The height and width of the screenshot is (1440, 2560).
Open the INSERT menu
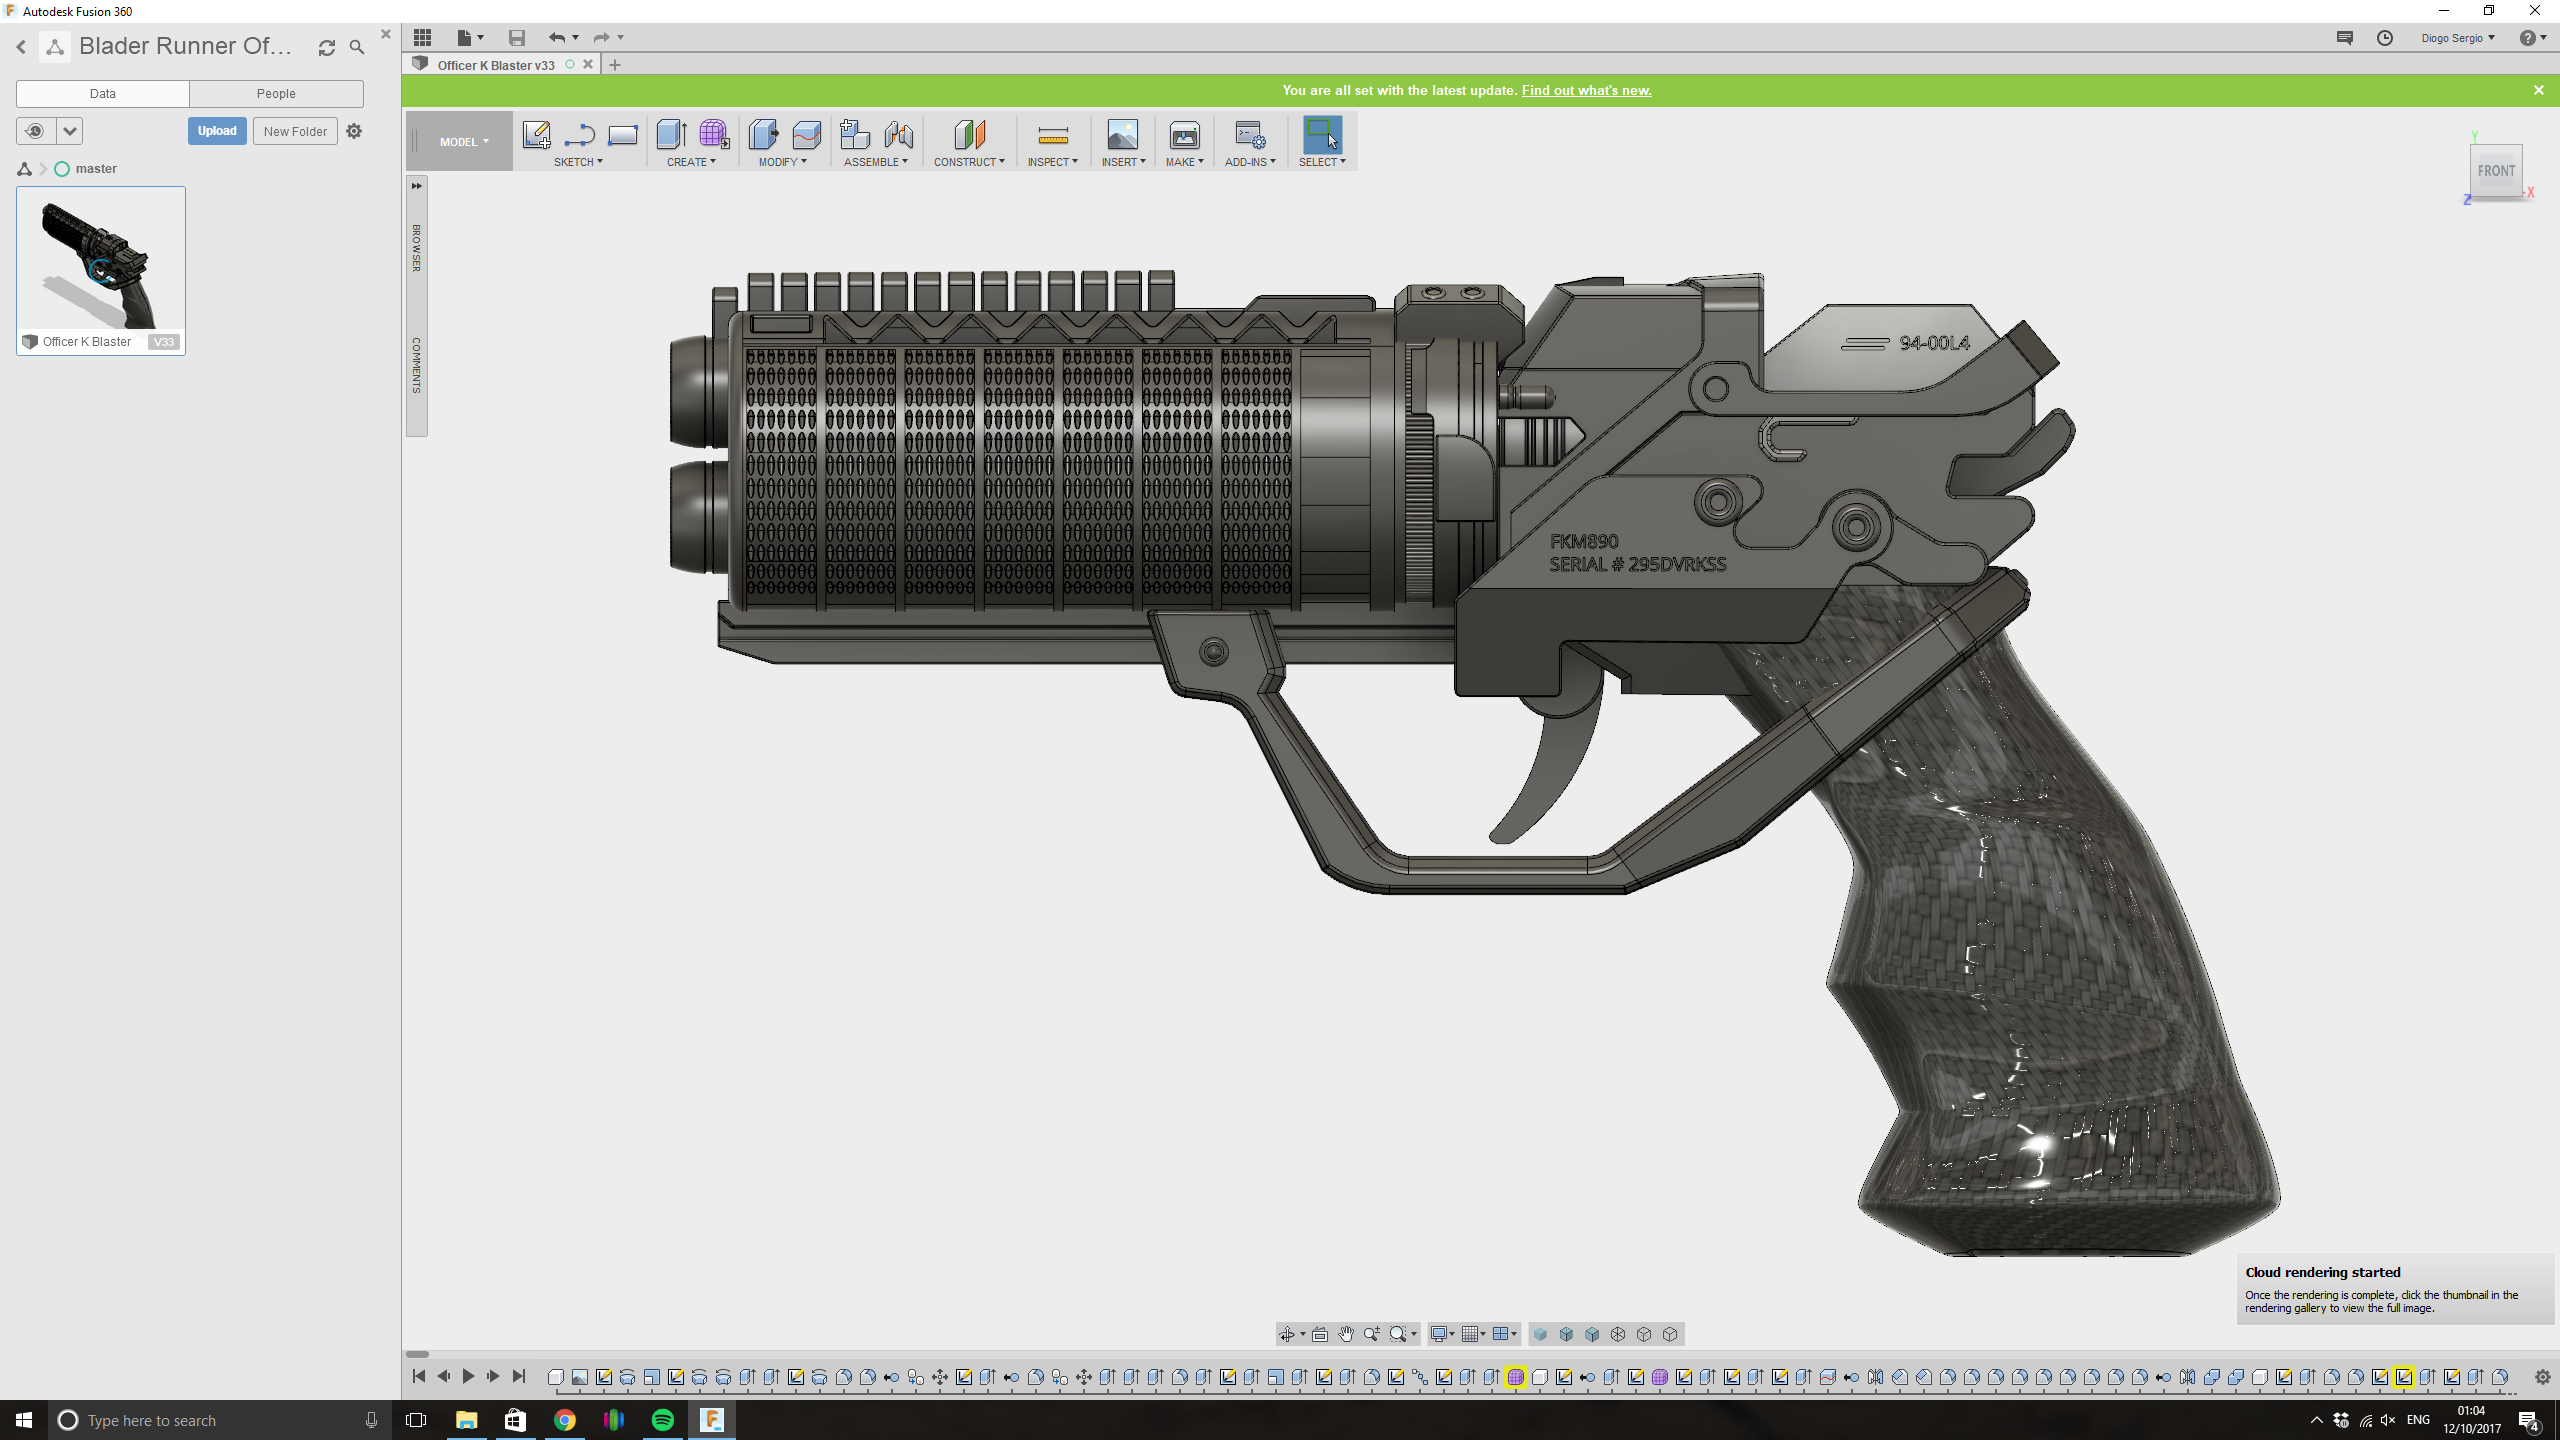[x=1123, y=162]
